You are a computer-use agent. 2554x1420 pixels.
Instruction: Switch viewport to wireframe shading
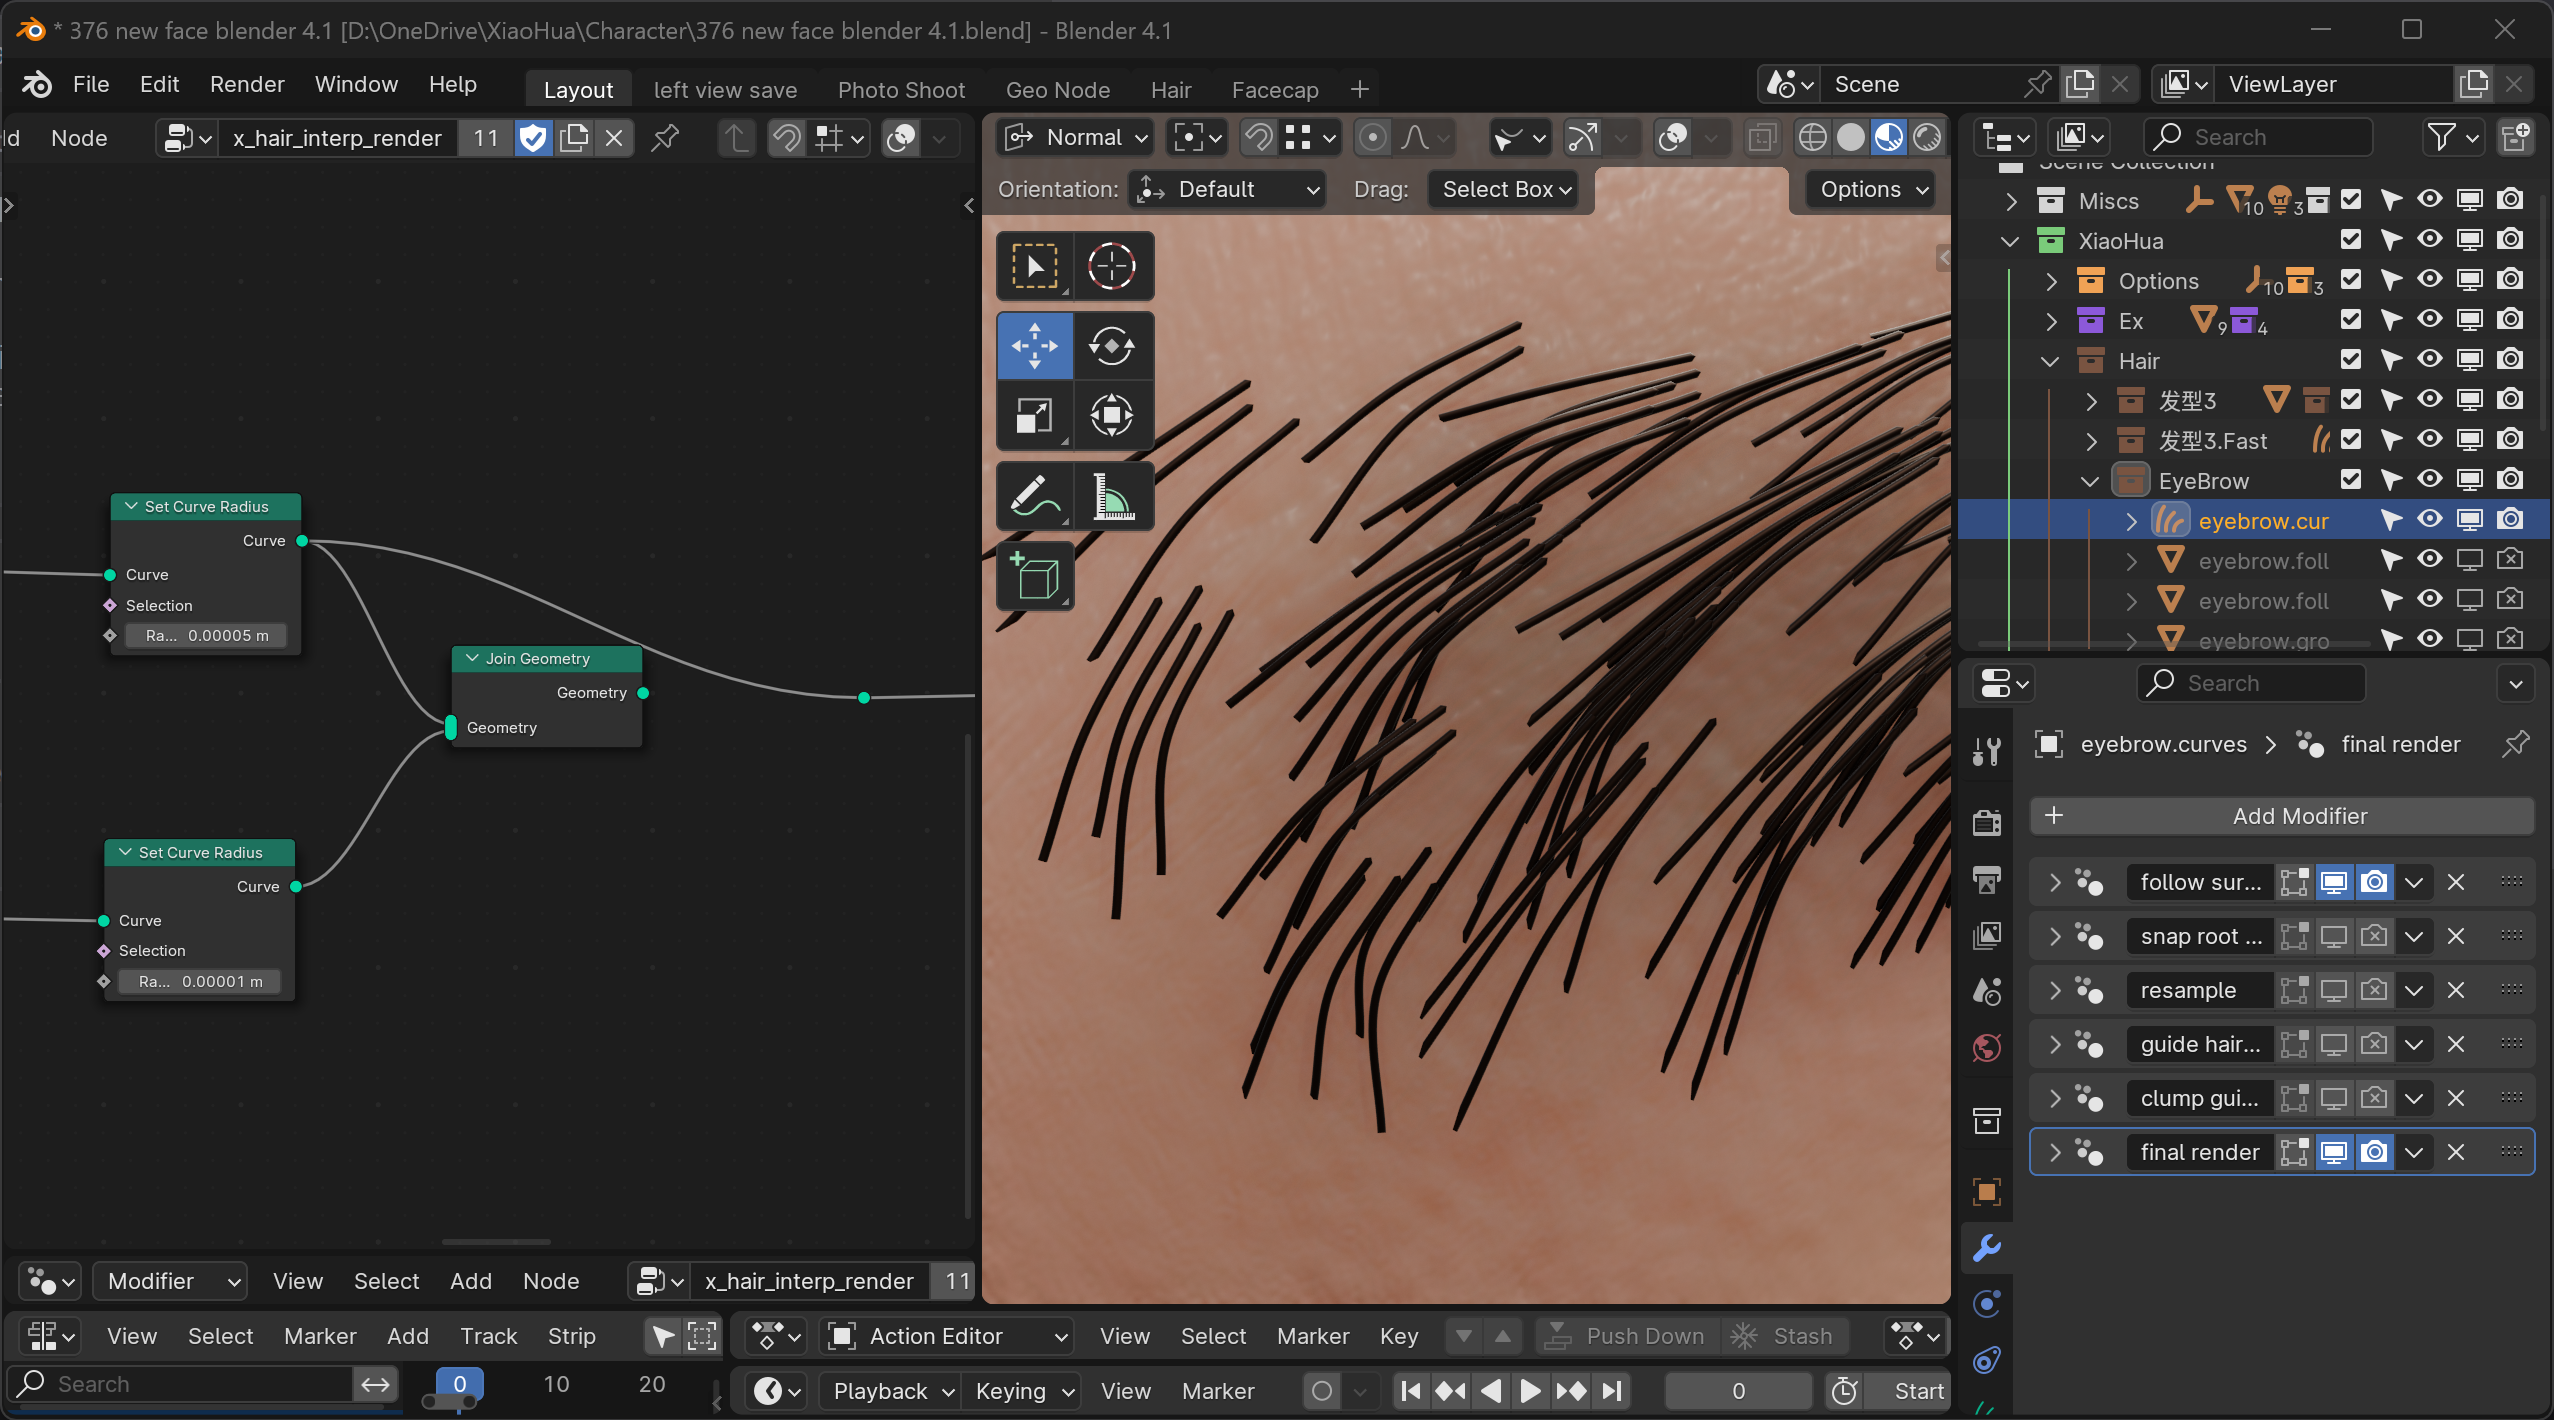pos(1812,137)
